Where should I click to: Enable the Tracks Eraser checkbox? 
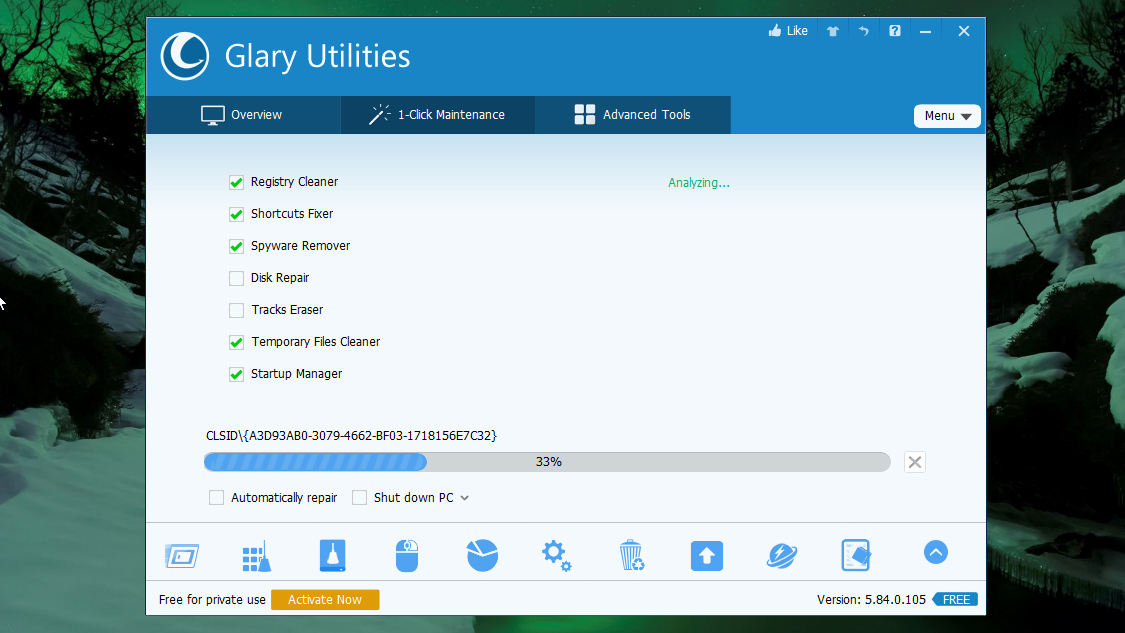click(x=236, y=310)
